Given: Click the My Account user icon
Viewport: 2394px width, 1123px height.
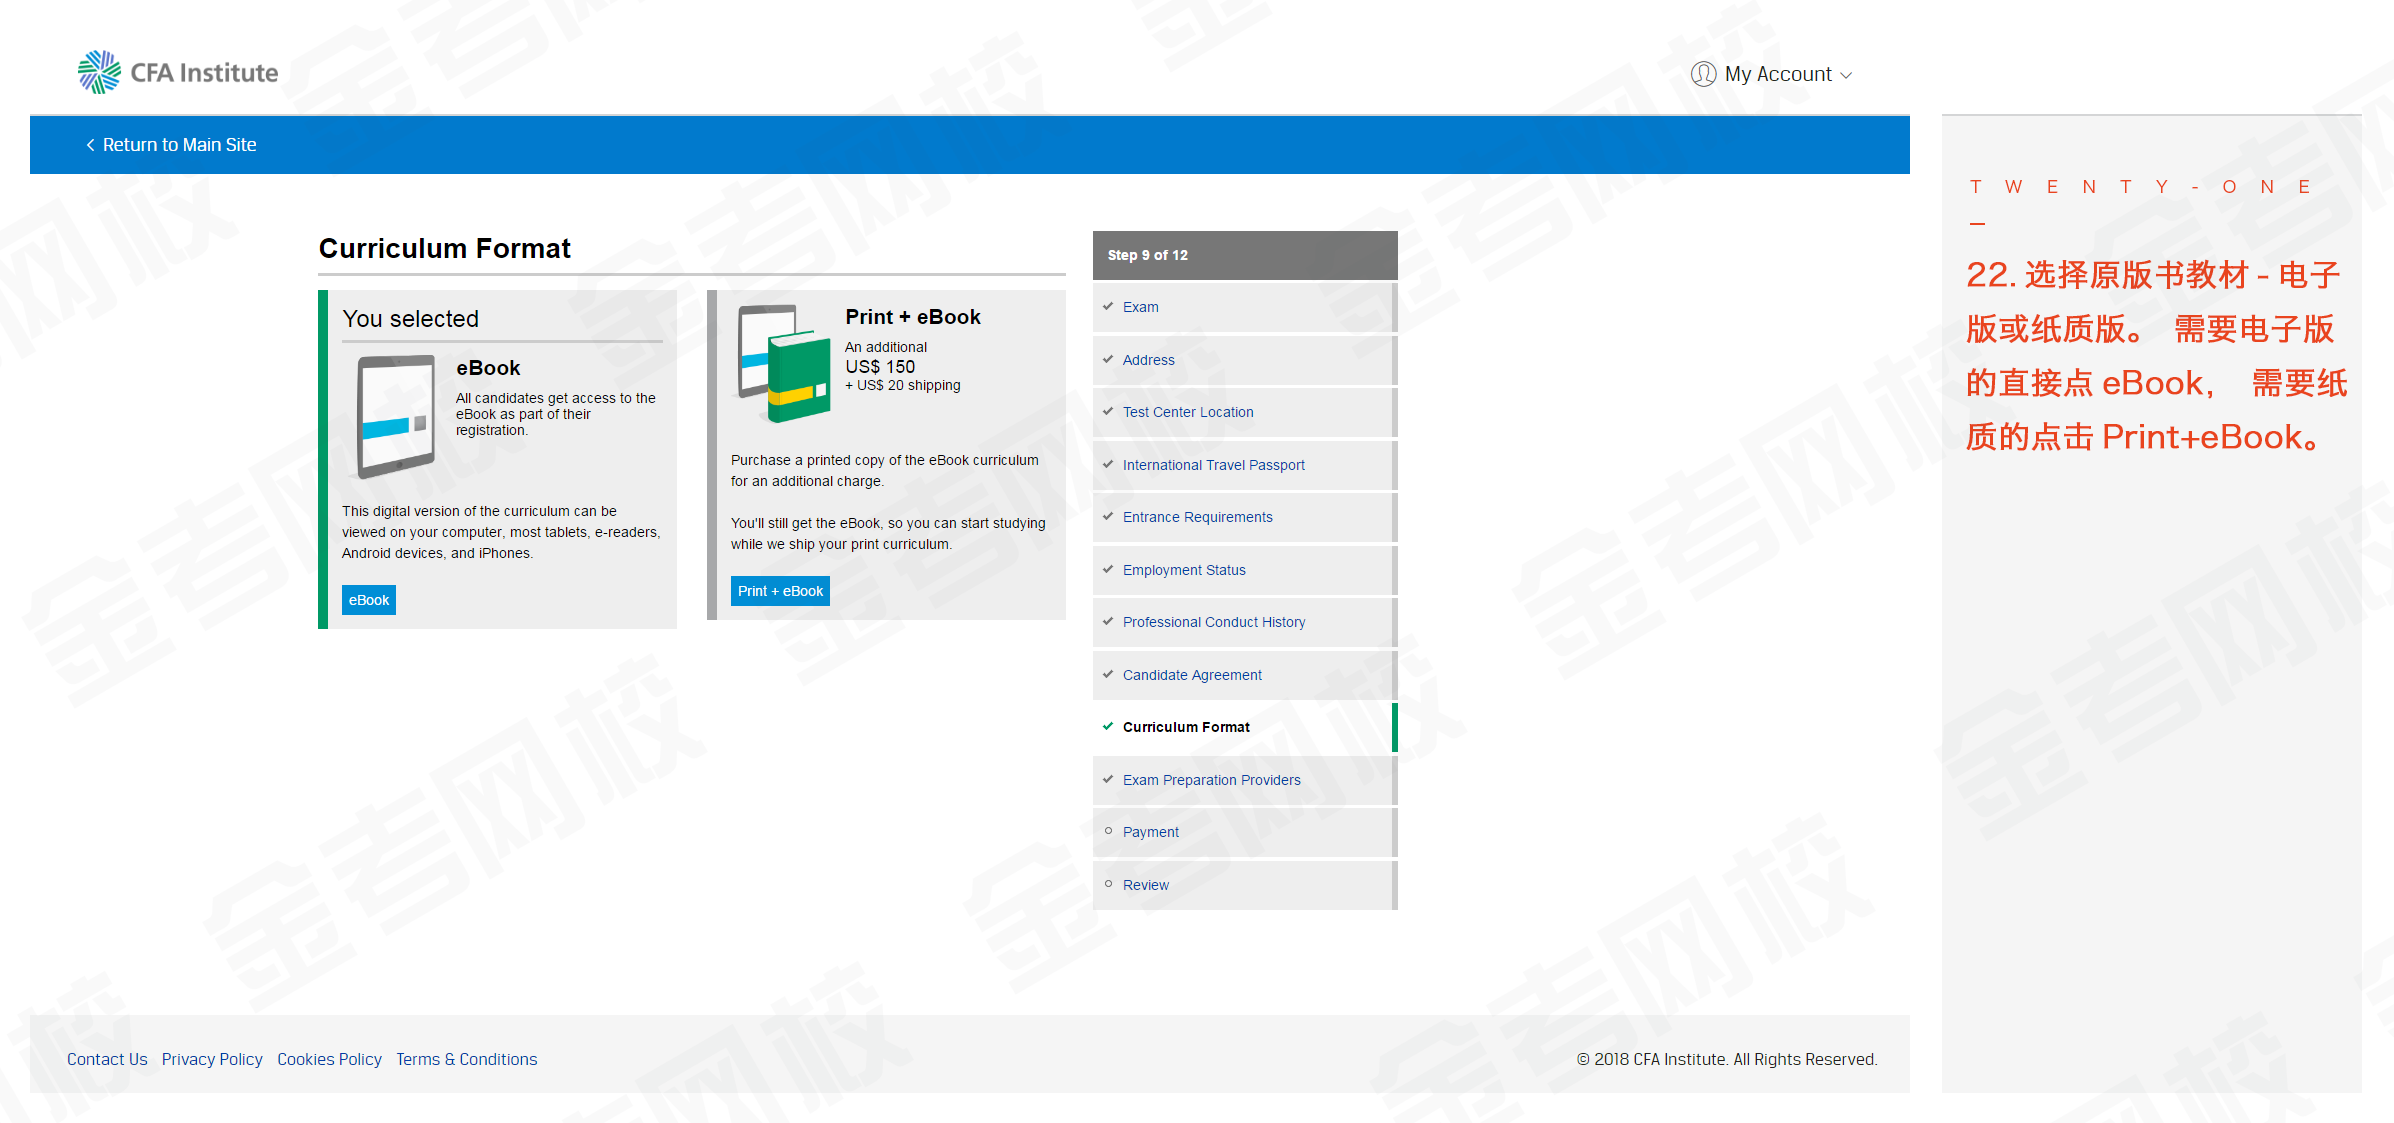Looking at the screenshot, I should pos(1699,73).
